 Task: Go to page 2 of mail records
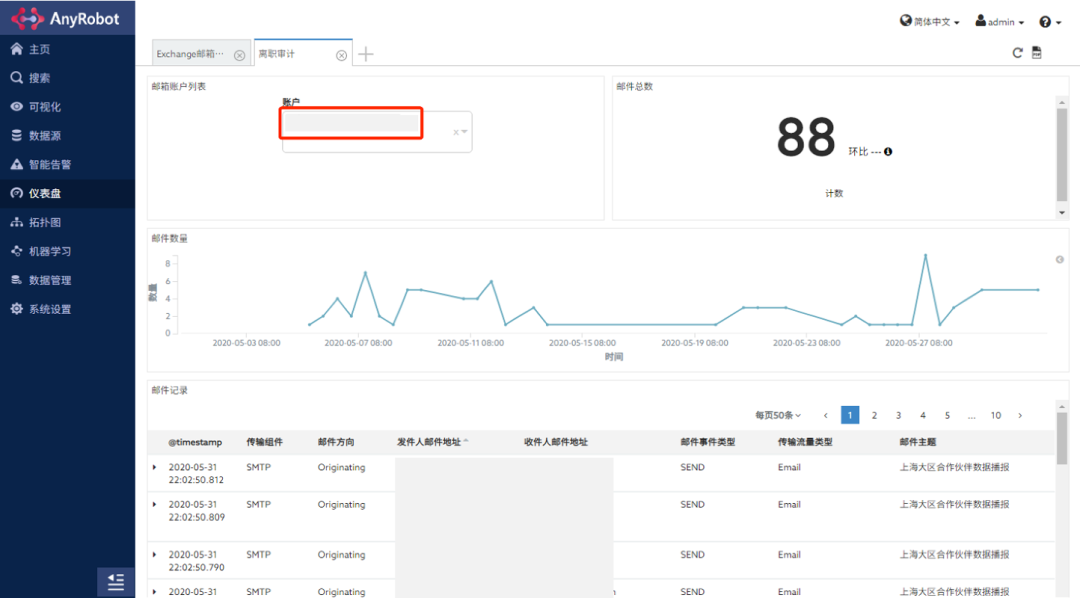(874, 415)
